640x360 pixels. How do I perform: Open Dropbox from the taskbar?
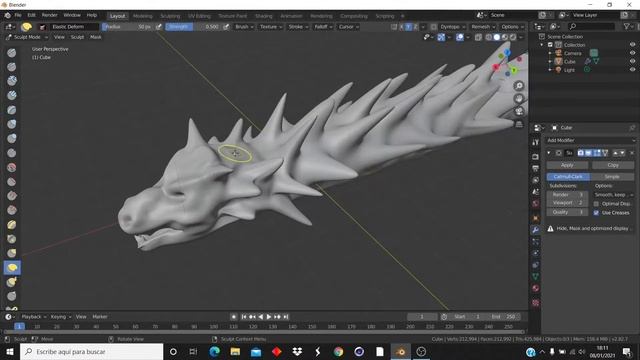[x=297, y=351]
